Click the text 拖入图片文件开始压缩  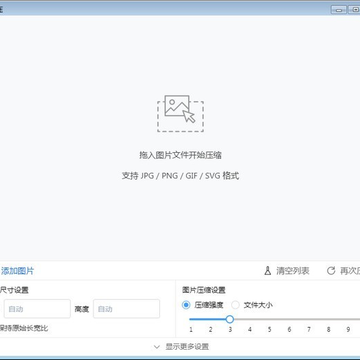click(x=180, y=155)
